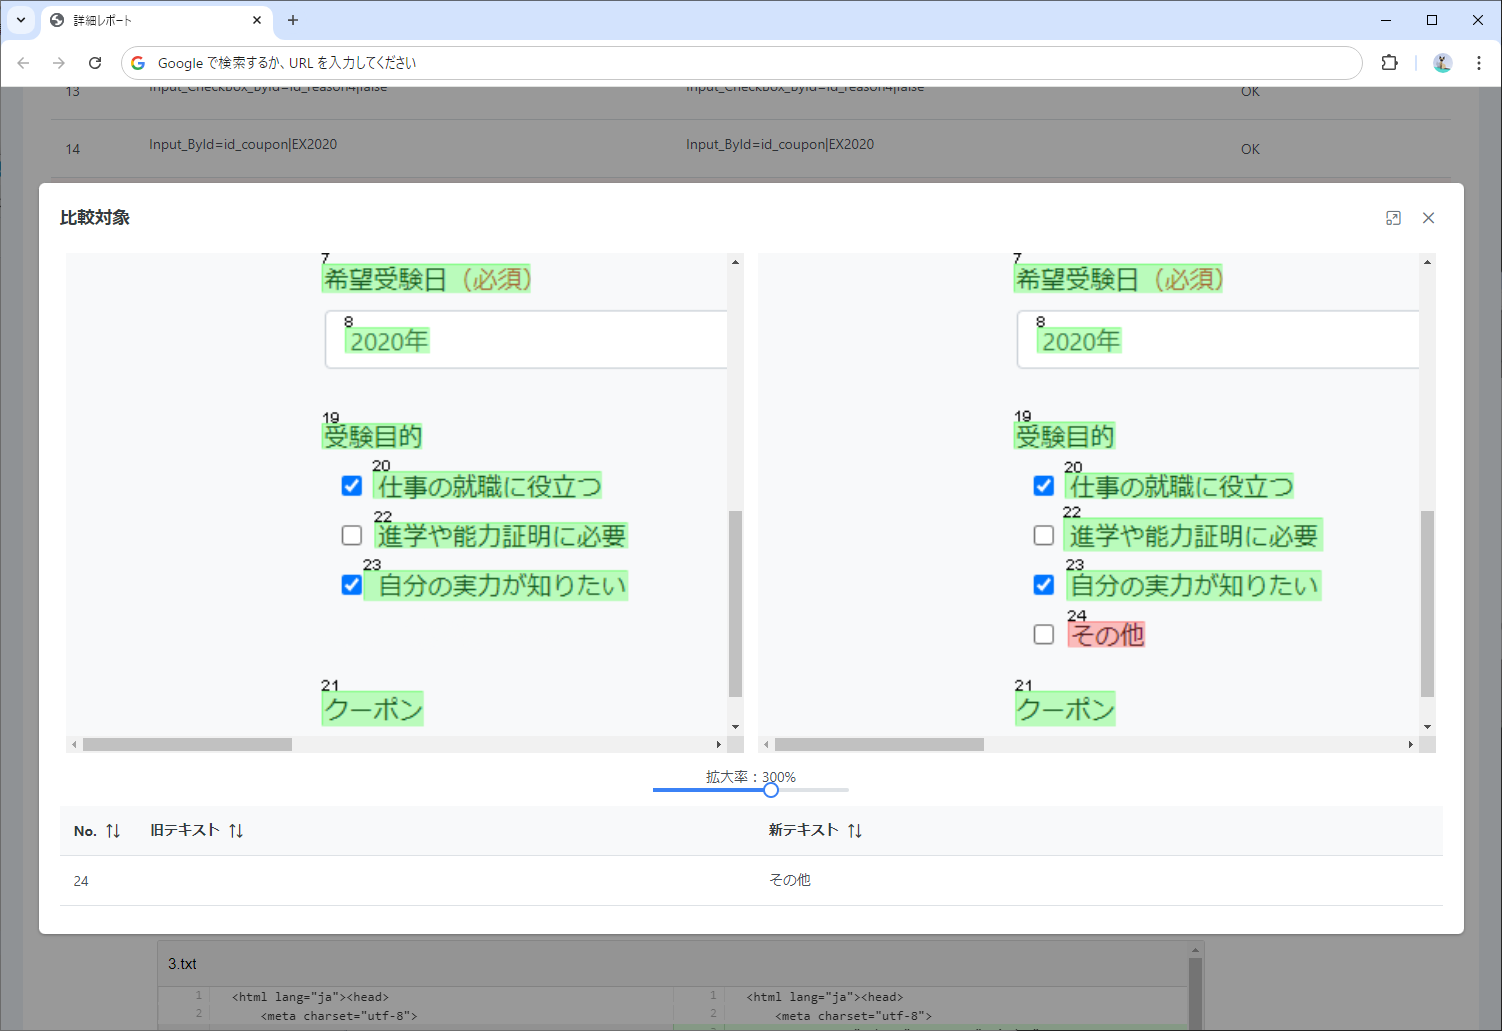The height and width of the screenshot is (1031, 1502).
Task: Click left pane horizontal scroll right arrow
Action: pos(719,745)
